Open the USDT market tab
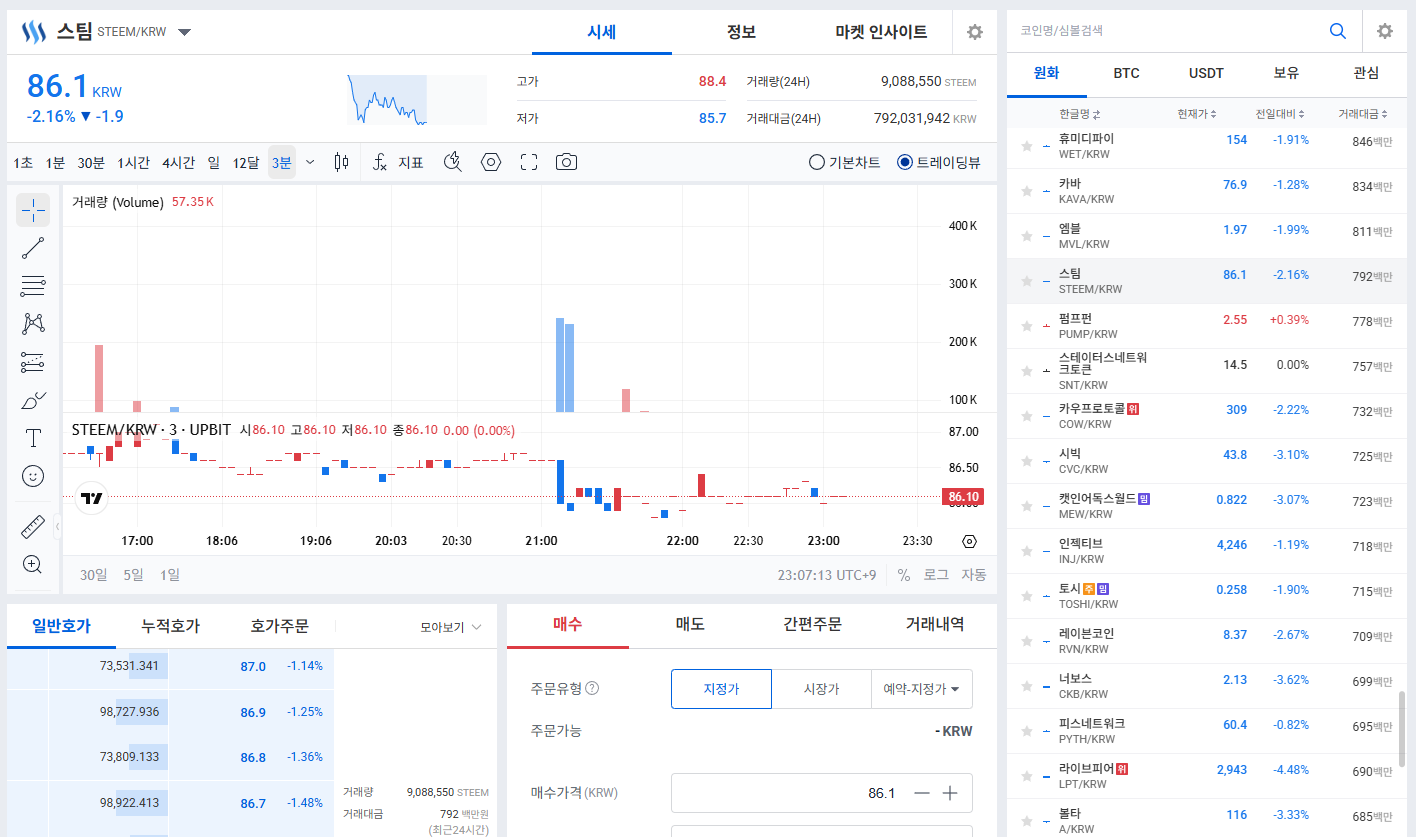Screen dimensions: 1416x837 point(1206,73)
